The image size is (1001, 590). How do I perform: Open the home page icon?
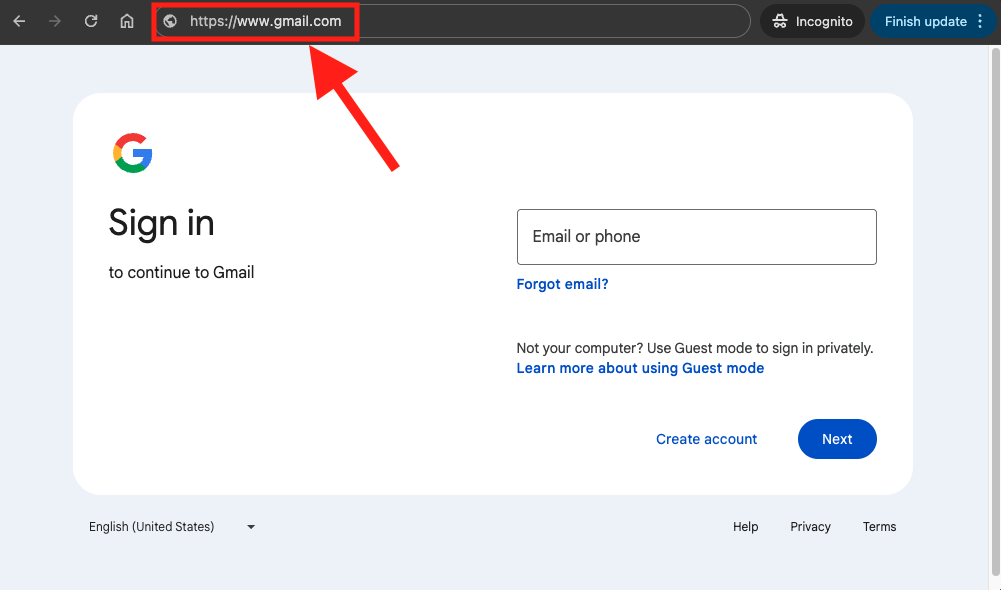coord(127,21)
